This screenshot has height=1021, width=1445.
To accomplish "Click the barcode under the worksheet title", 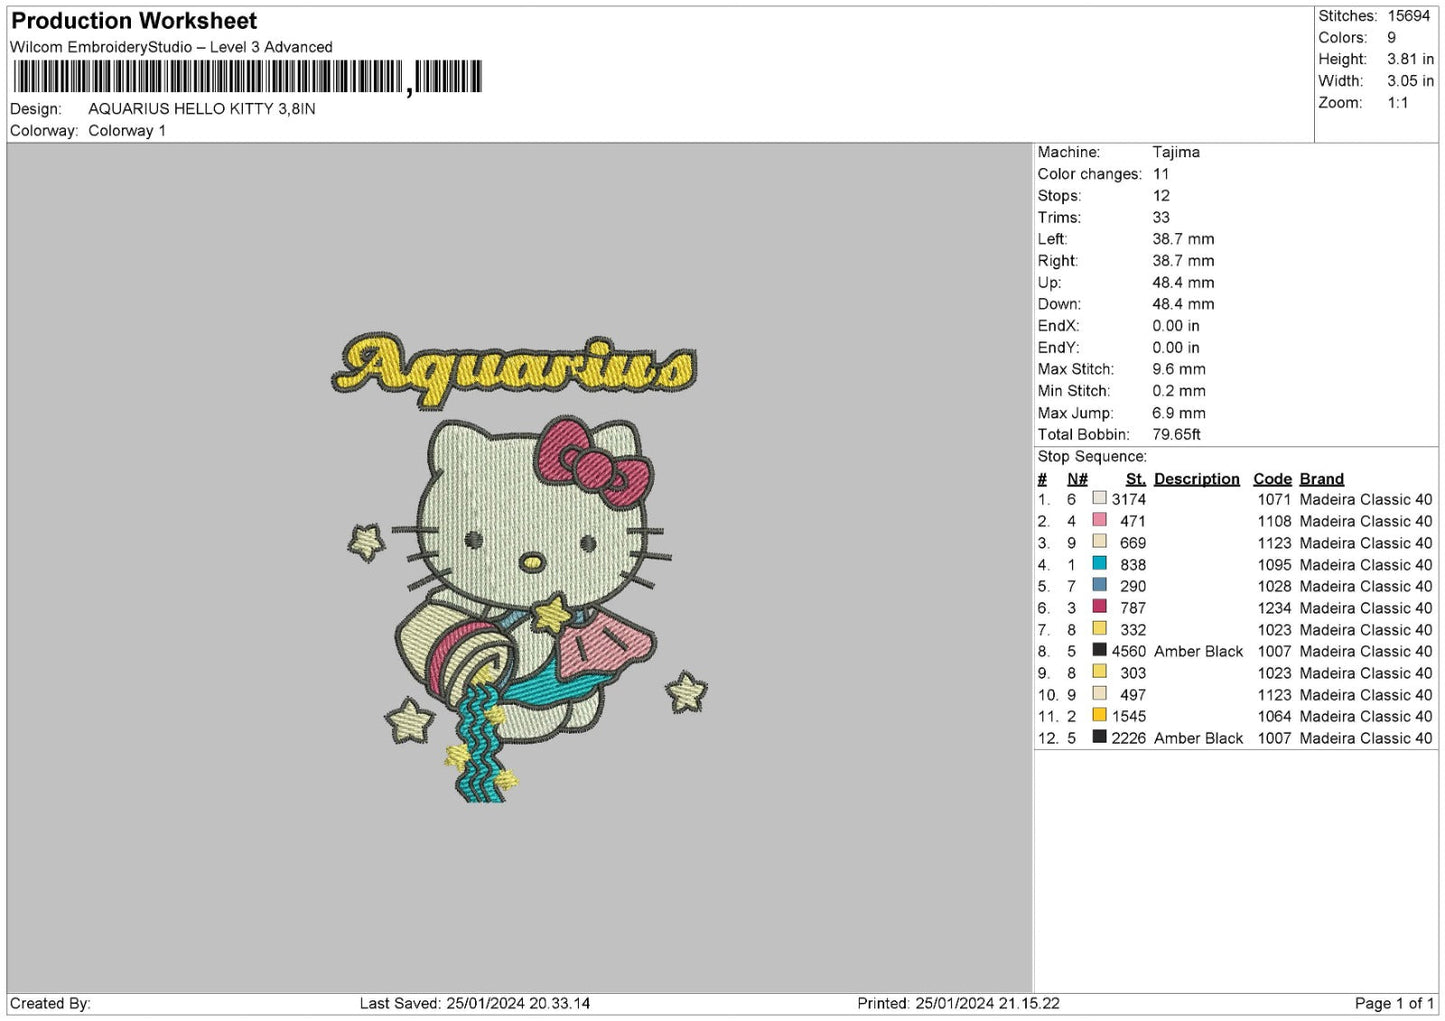I will click(x=247, y=77).
